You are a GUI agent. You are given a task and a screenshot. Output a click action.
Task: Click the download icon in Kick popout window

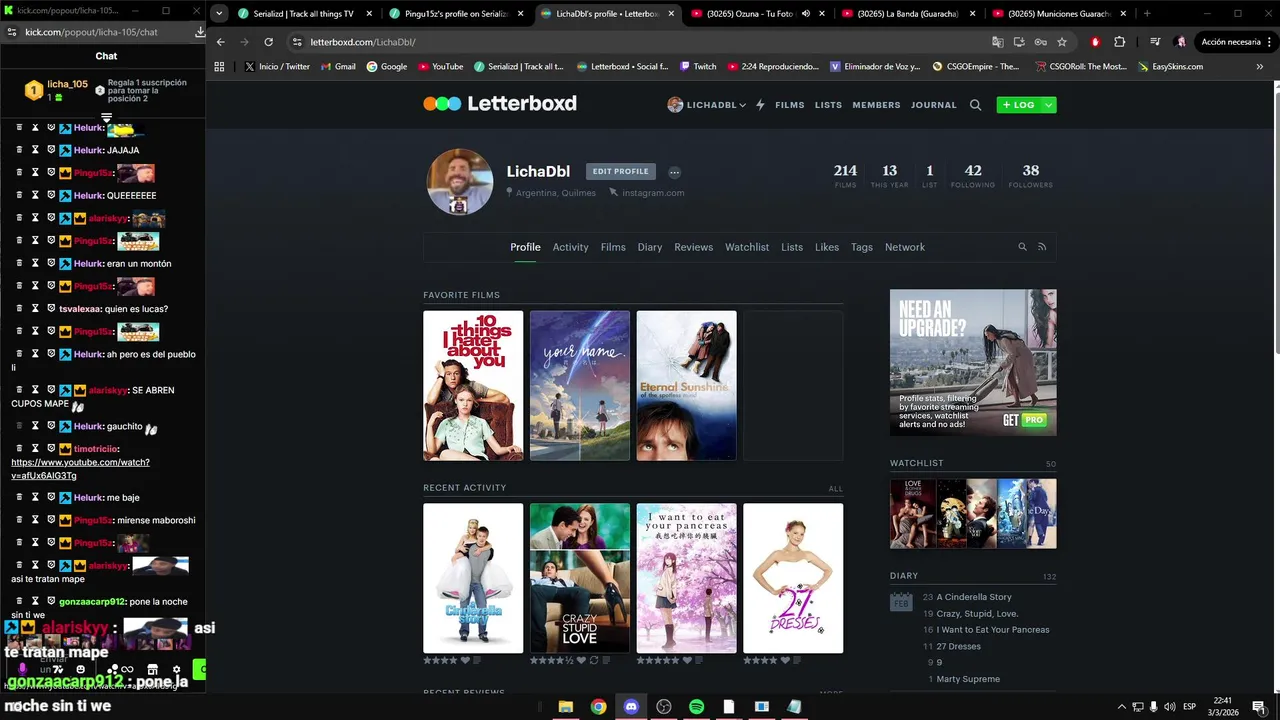[x=199, y=32]
